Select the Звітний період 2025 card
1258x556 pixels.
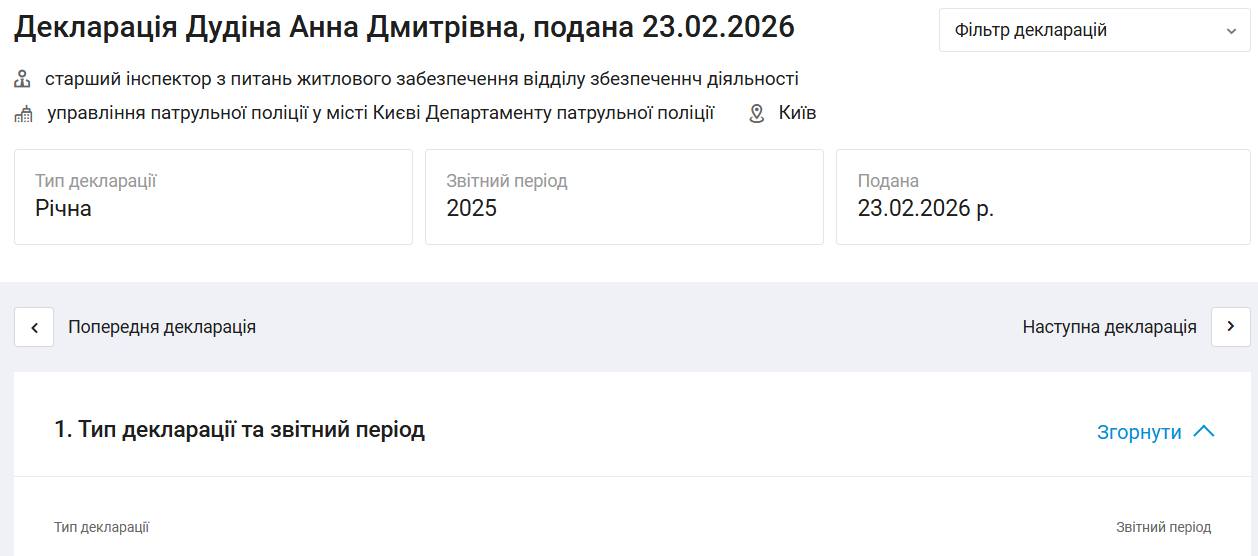(x=624, y=196)
